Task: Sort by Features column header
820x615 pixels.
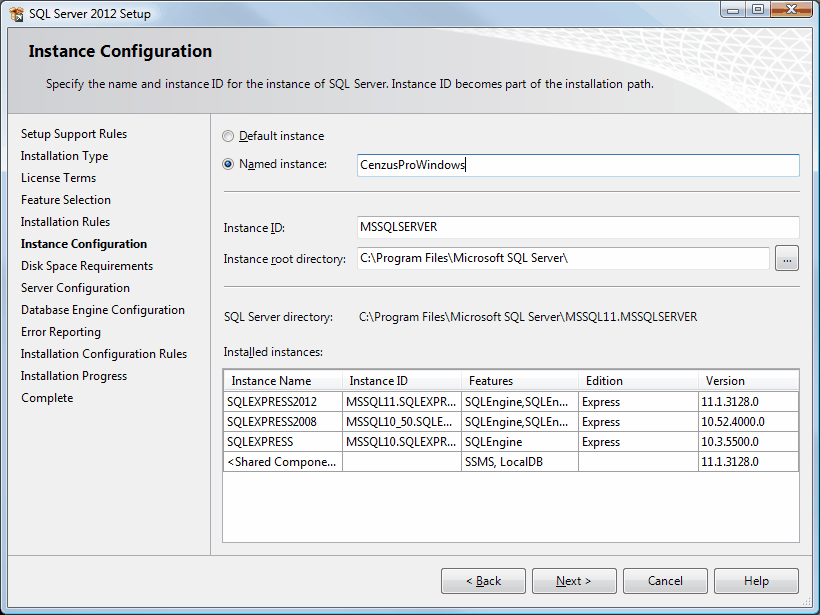Action: coord(520,381)
